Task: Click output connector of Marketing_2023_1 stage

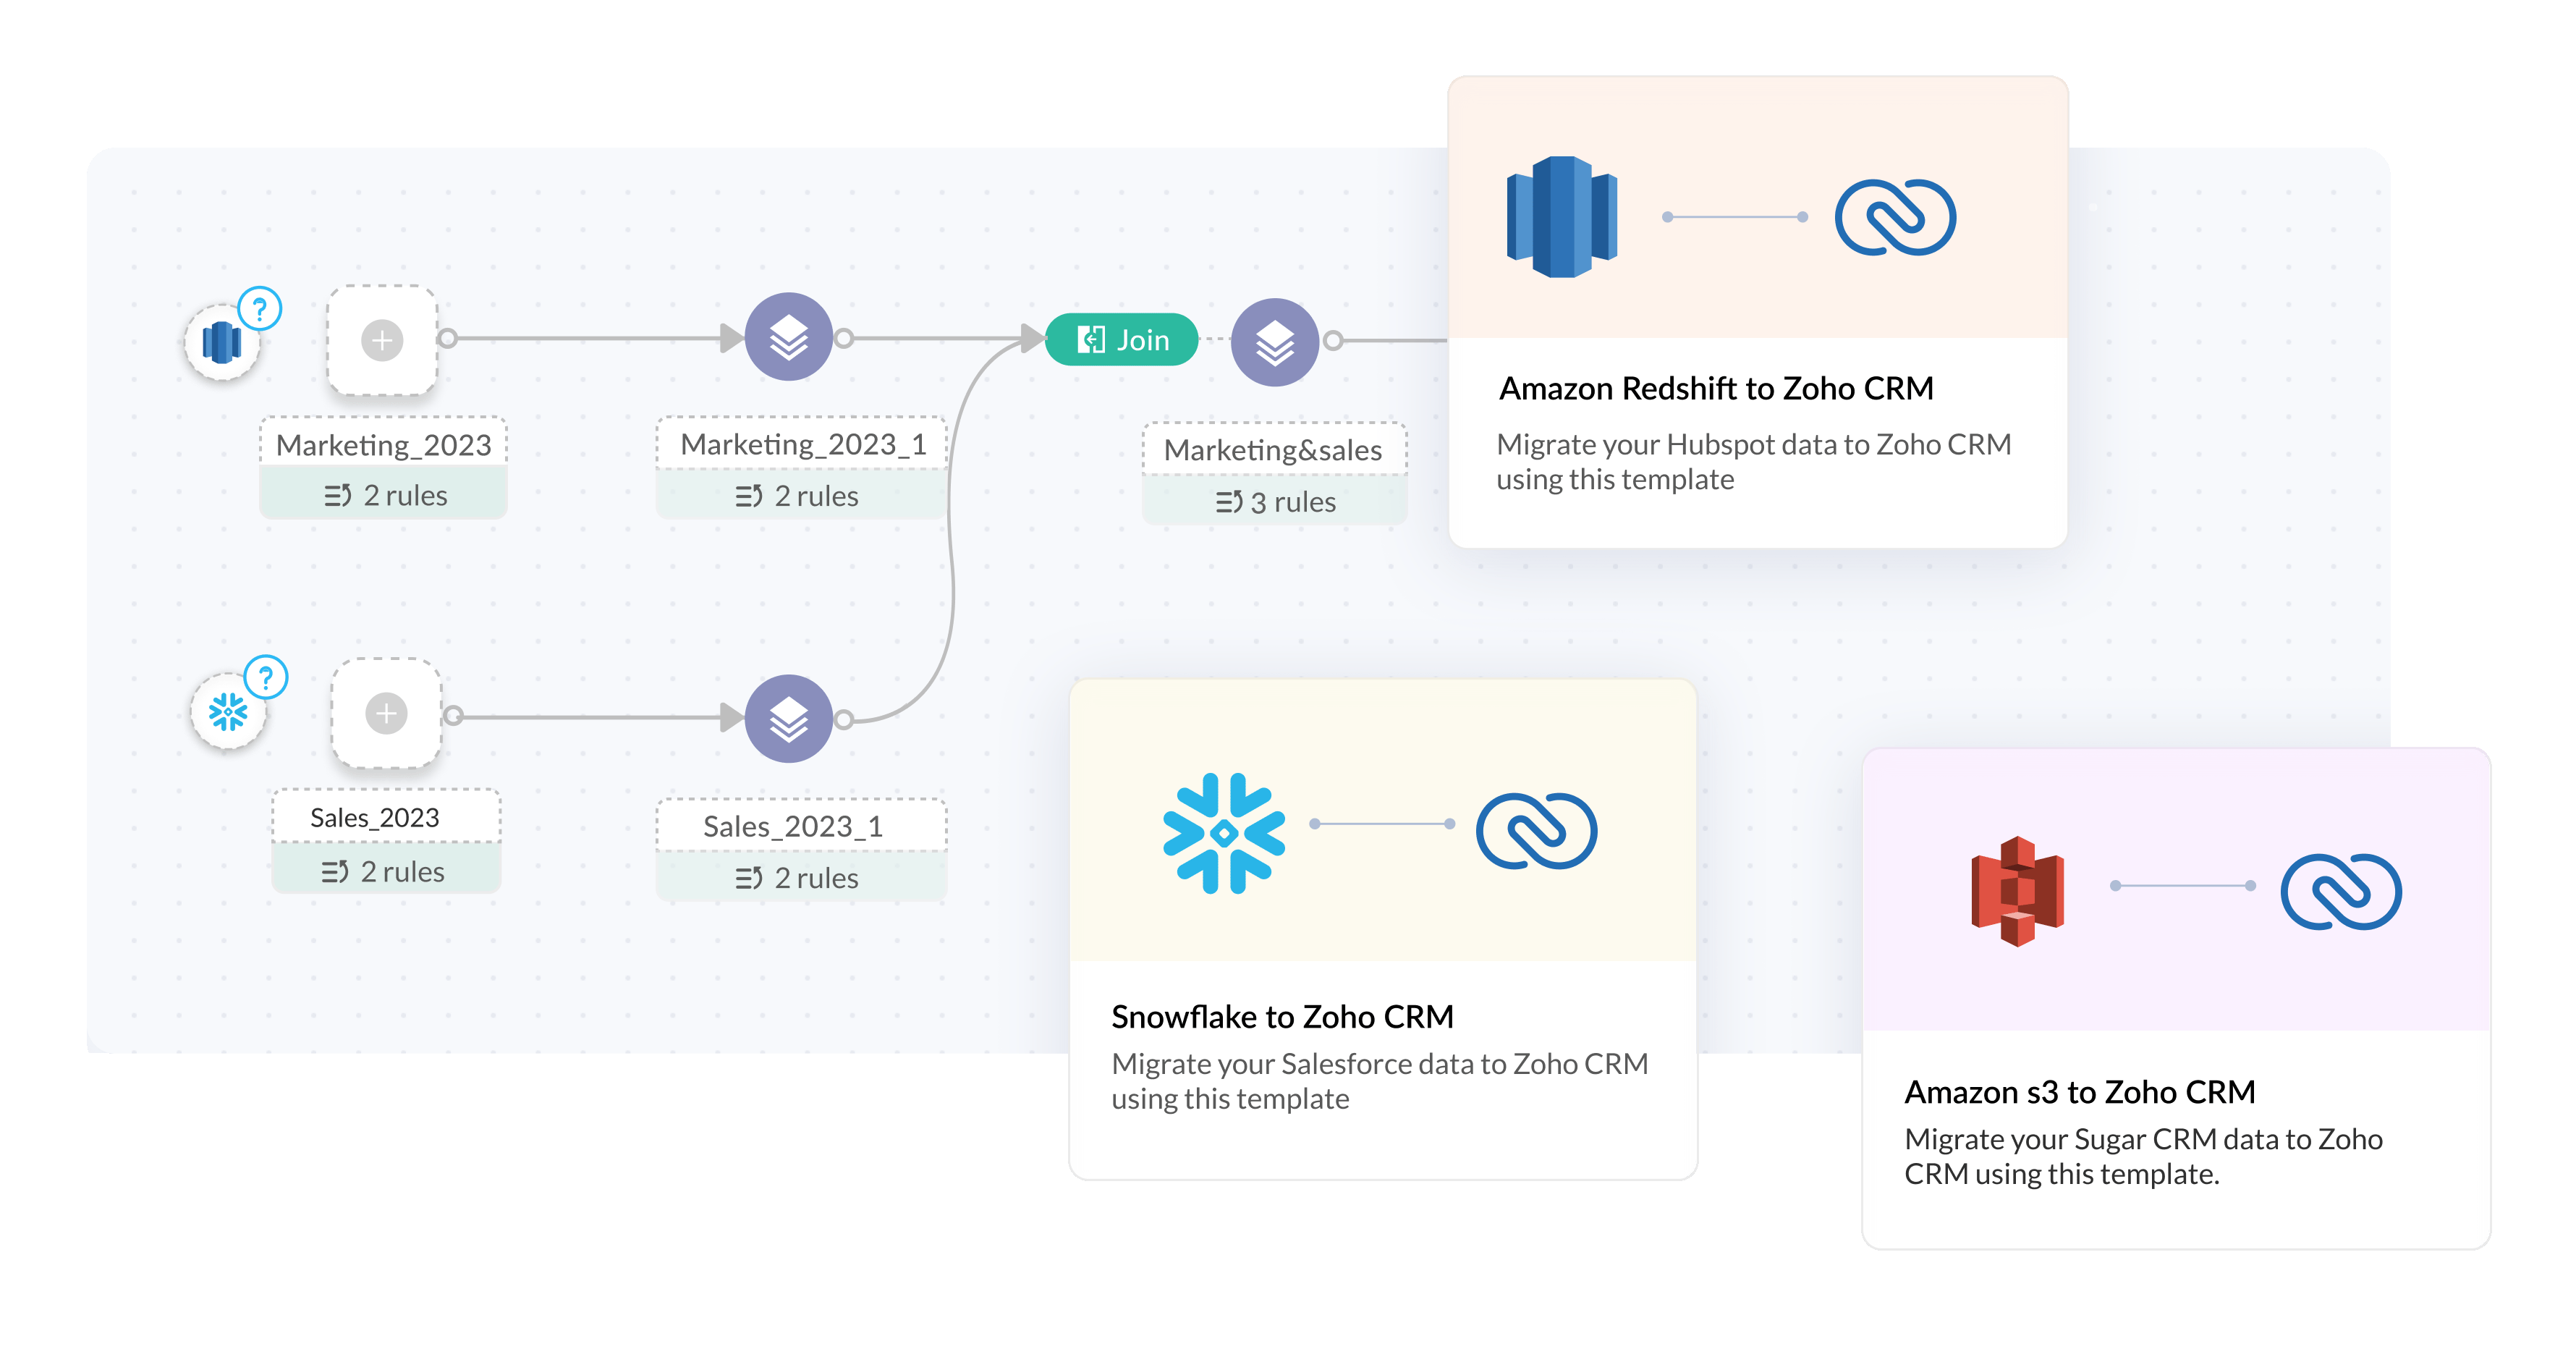Action: (844, 339)
